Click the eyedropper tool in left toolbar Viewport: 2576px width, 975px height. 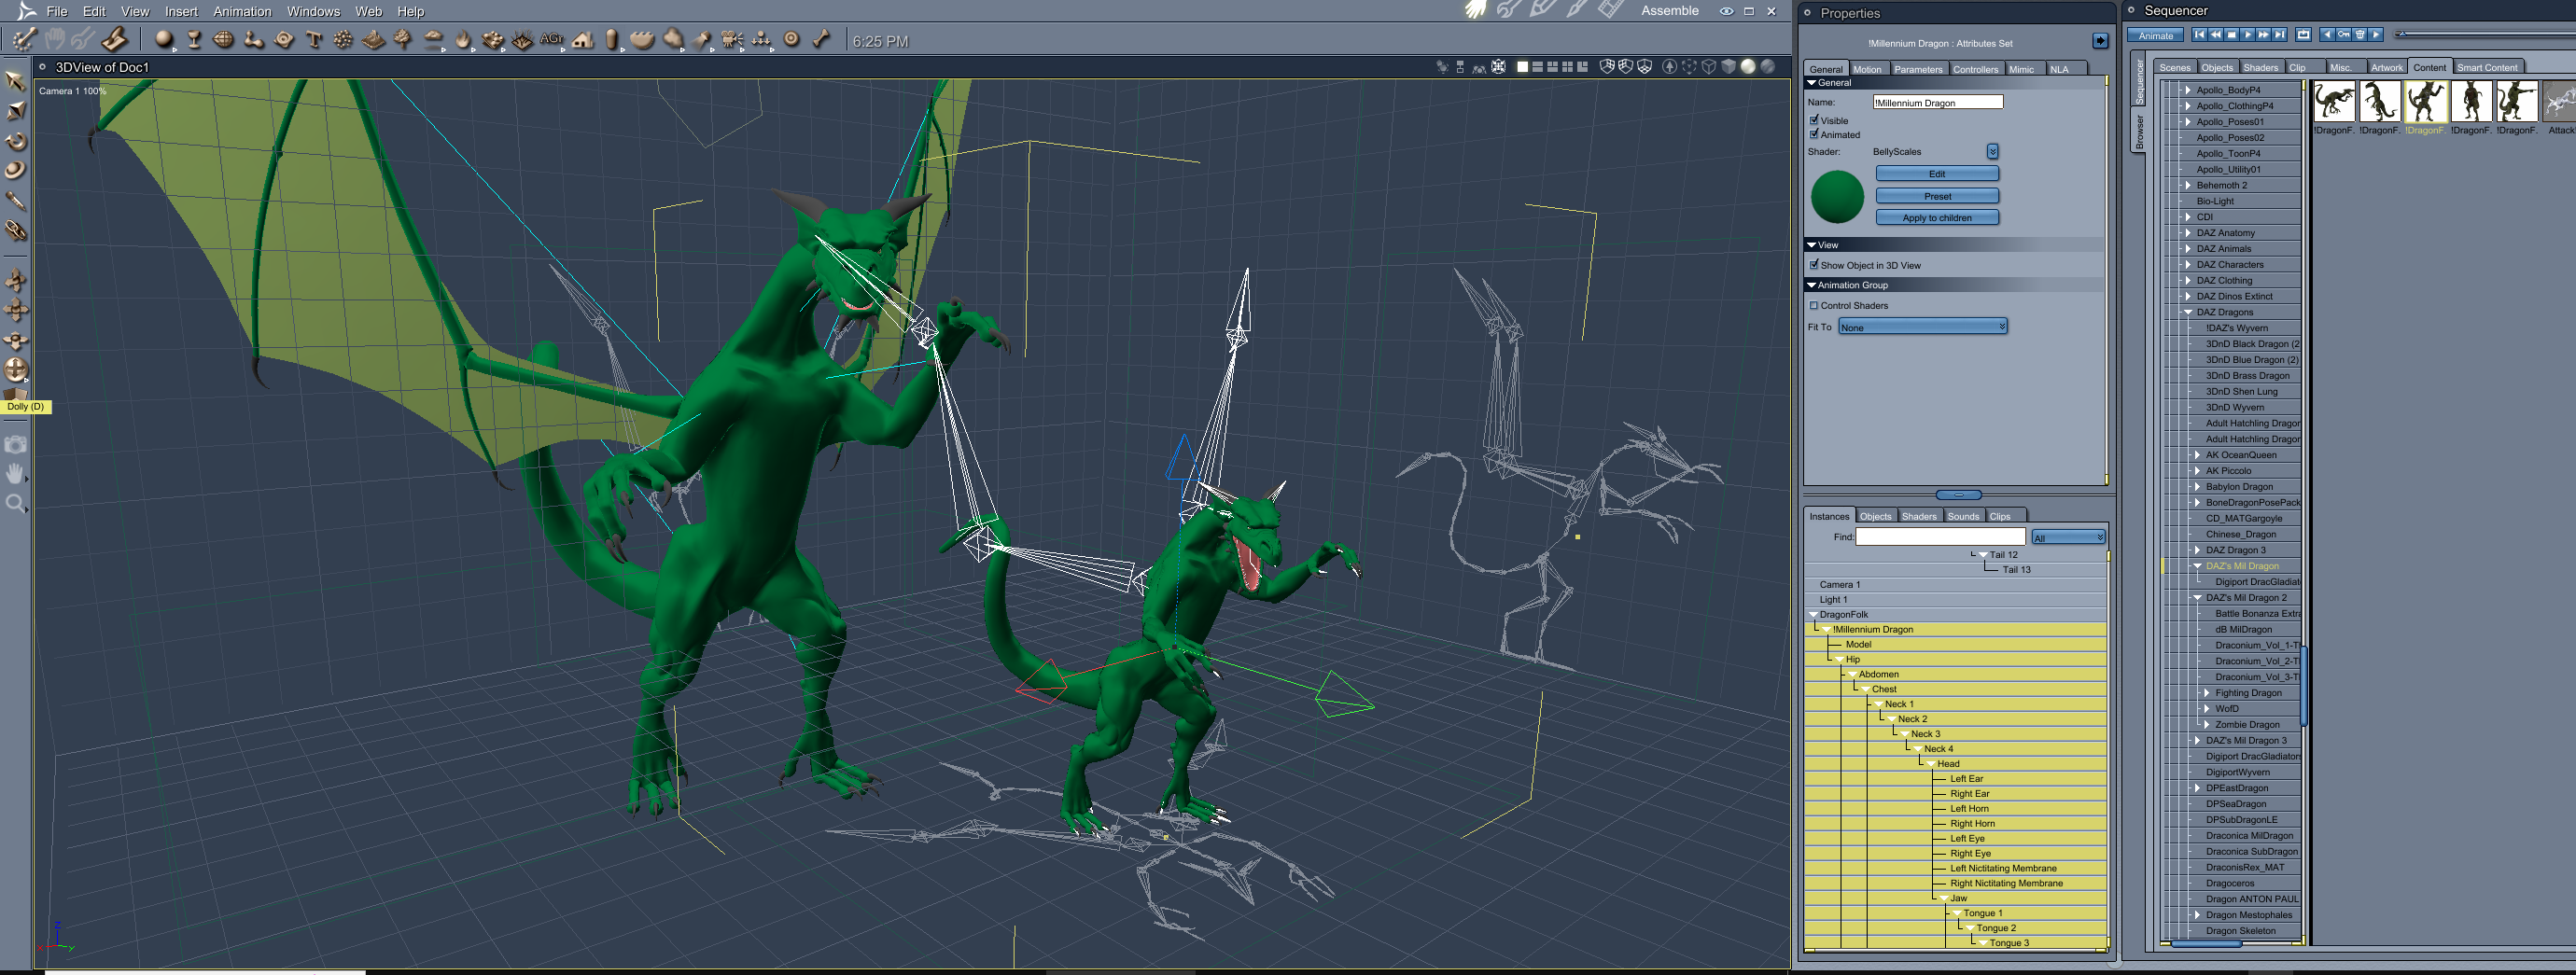click(x=15, y=201)
